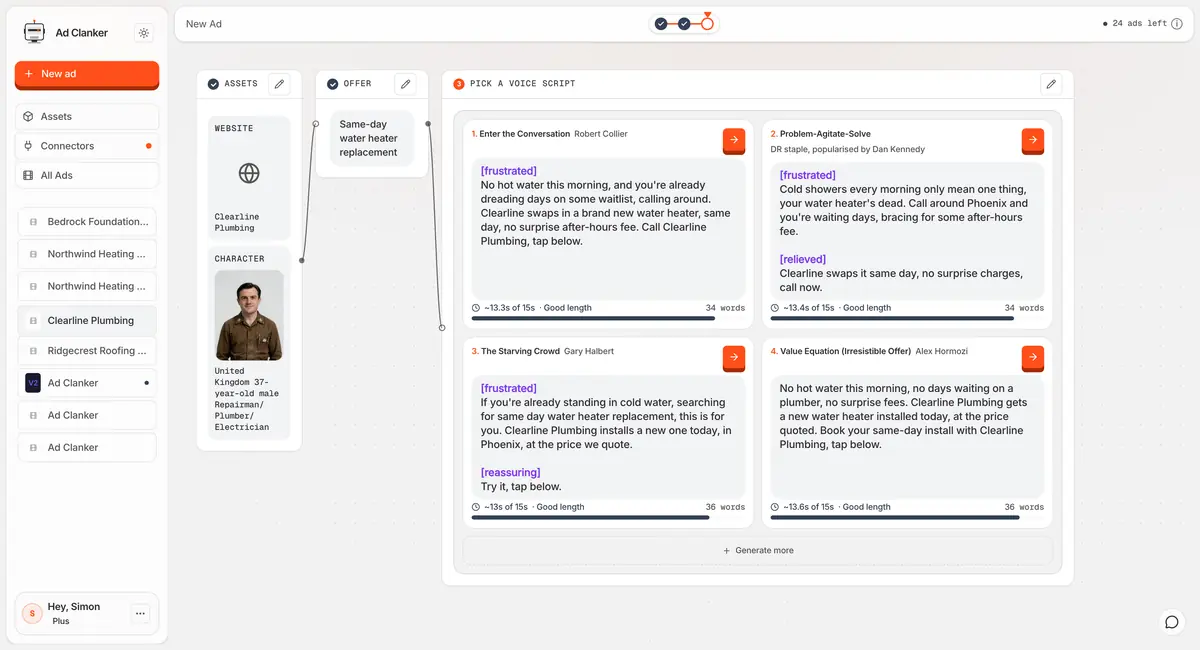This screenshot has height=650, width=1200.
Task: Open the chat support bubble
Action: pos(1172,622)
